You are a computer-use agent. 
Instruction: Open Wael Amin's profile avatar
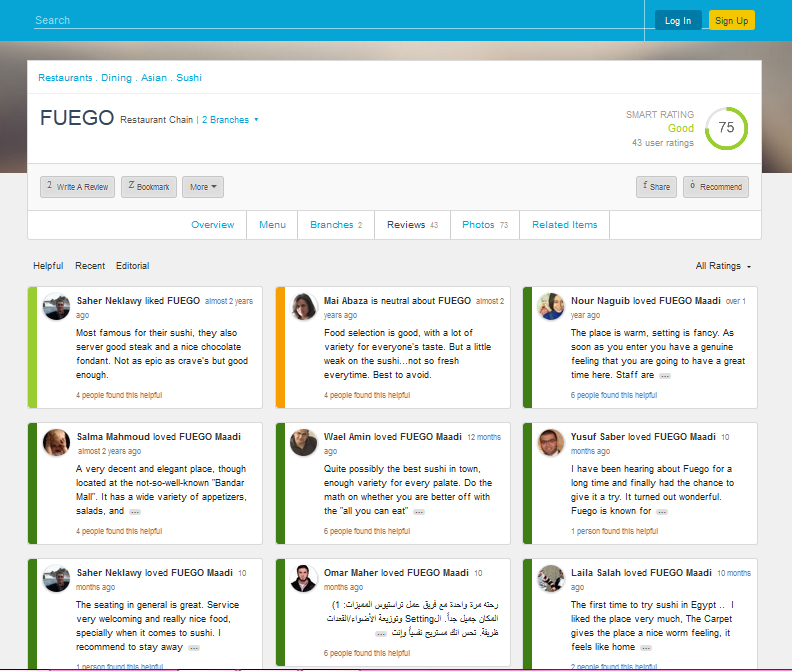[304, 442]
